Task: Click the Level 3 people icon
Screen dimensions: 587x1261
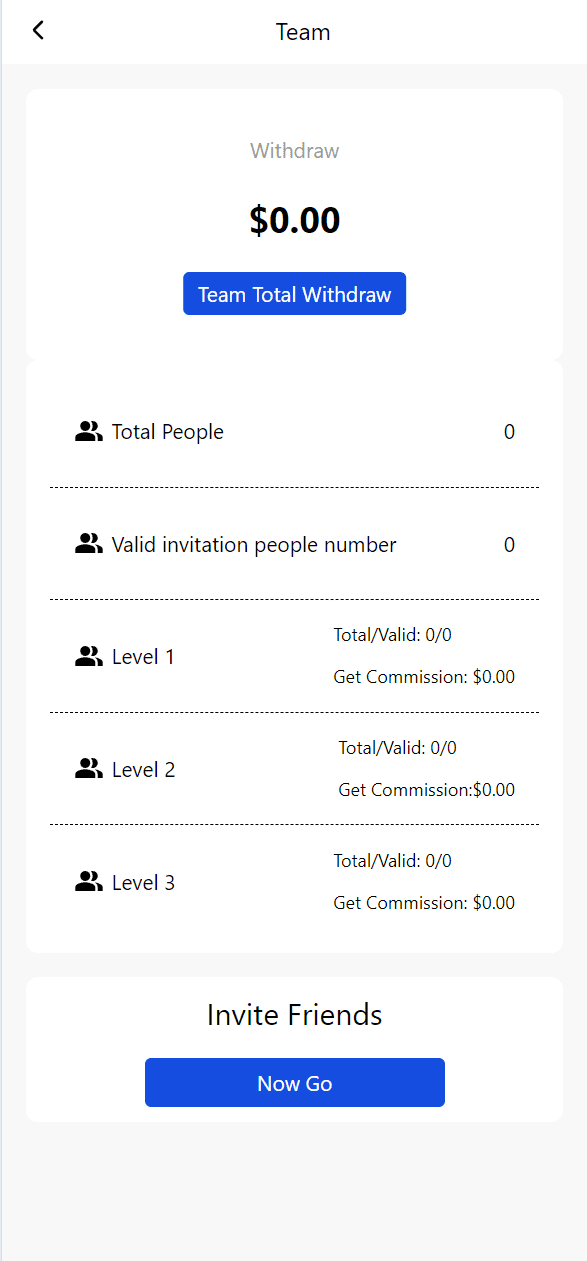Action: click(89, 882)
